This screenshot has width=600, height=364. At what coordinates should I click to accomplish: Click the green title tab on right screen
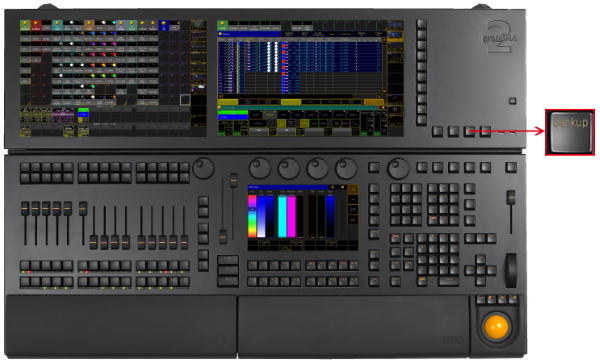coord(222,26)
